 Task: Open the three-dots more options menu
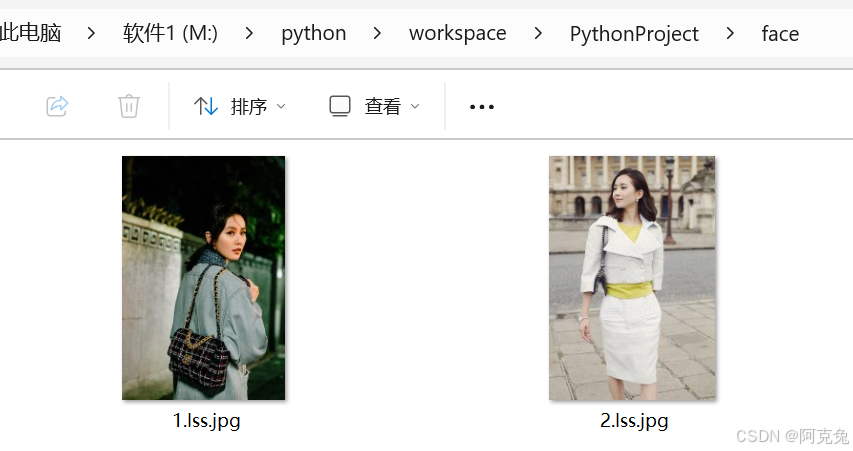click(x=482, y=107)
